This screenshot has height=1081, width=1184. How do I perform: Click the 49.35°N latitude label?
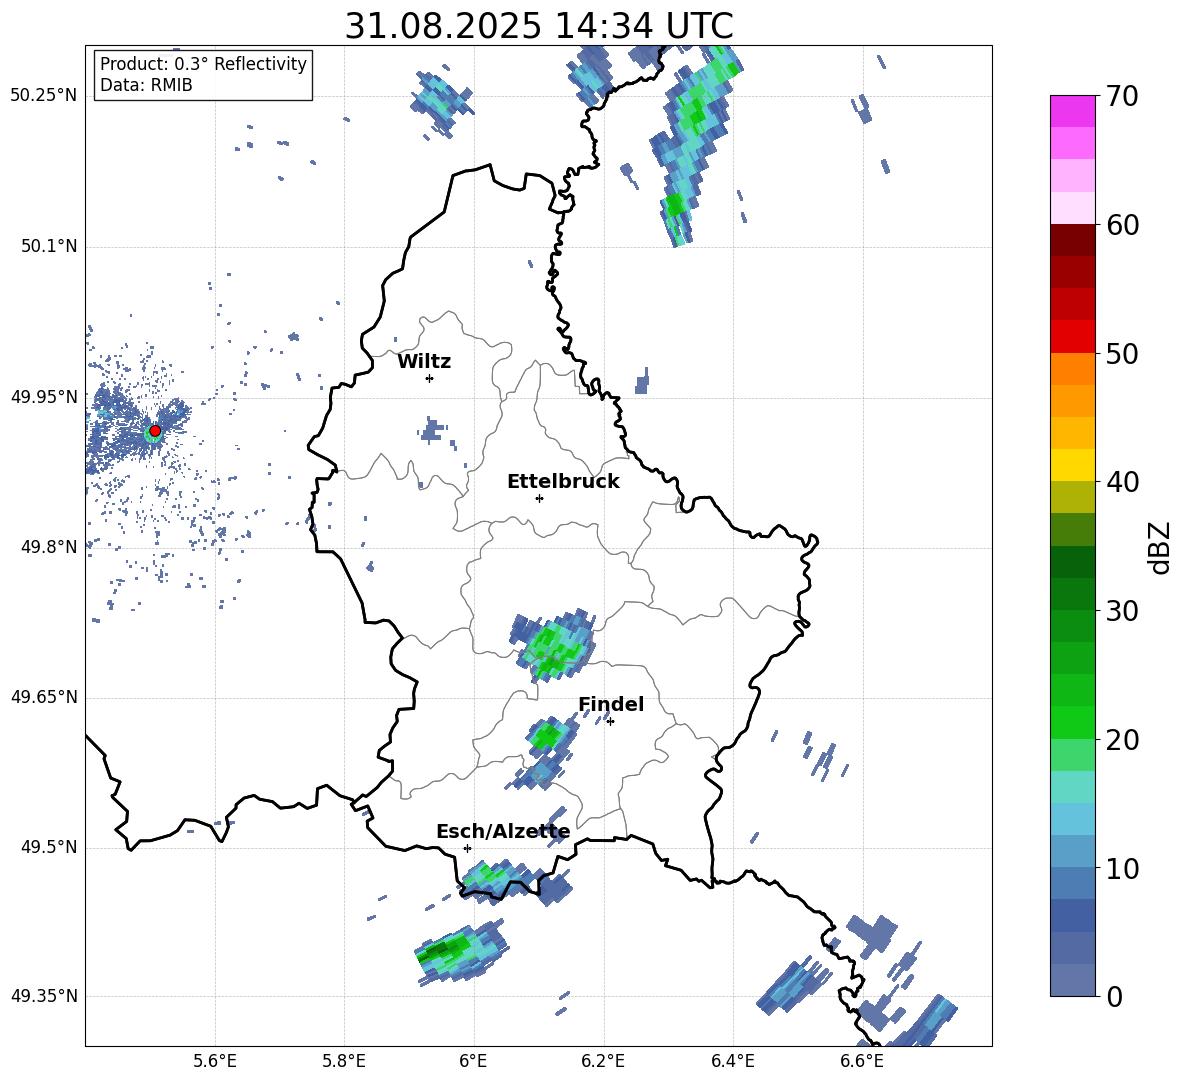(x=44, y=996)
